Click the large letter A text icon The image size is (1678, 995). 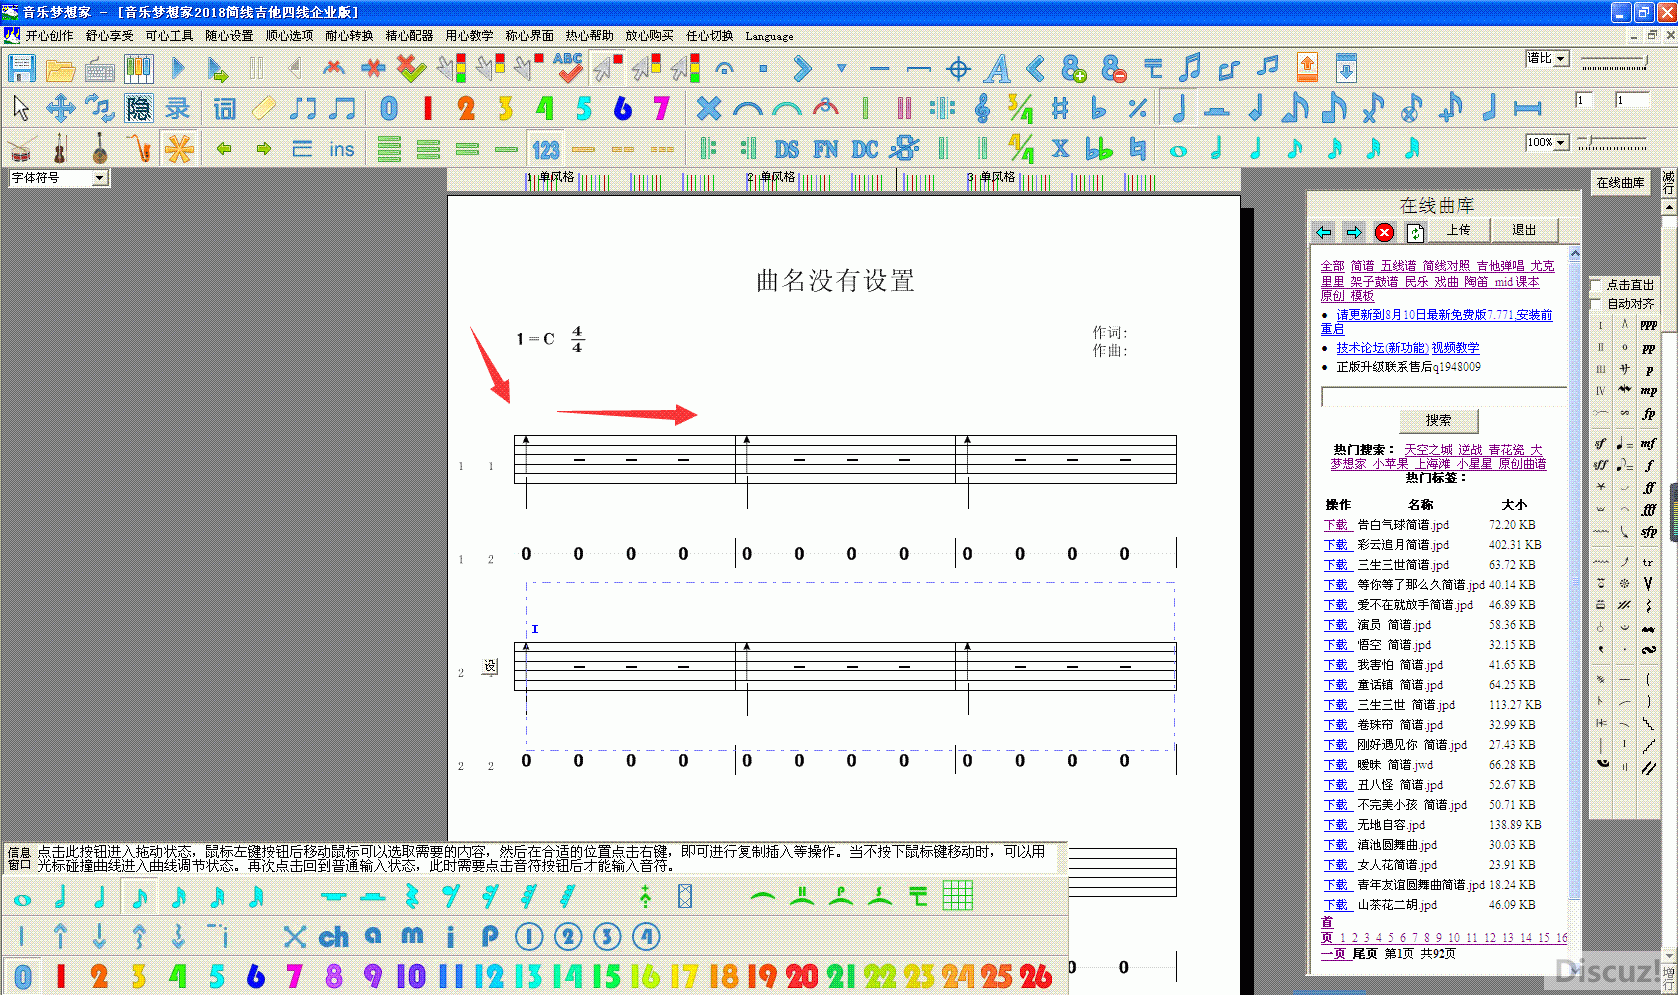click(997, 68)
